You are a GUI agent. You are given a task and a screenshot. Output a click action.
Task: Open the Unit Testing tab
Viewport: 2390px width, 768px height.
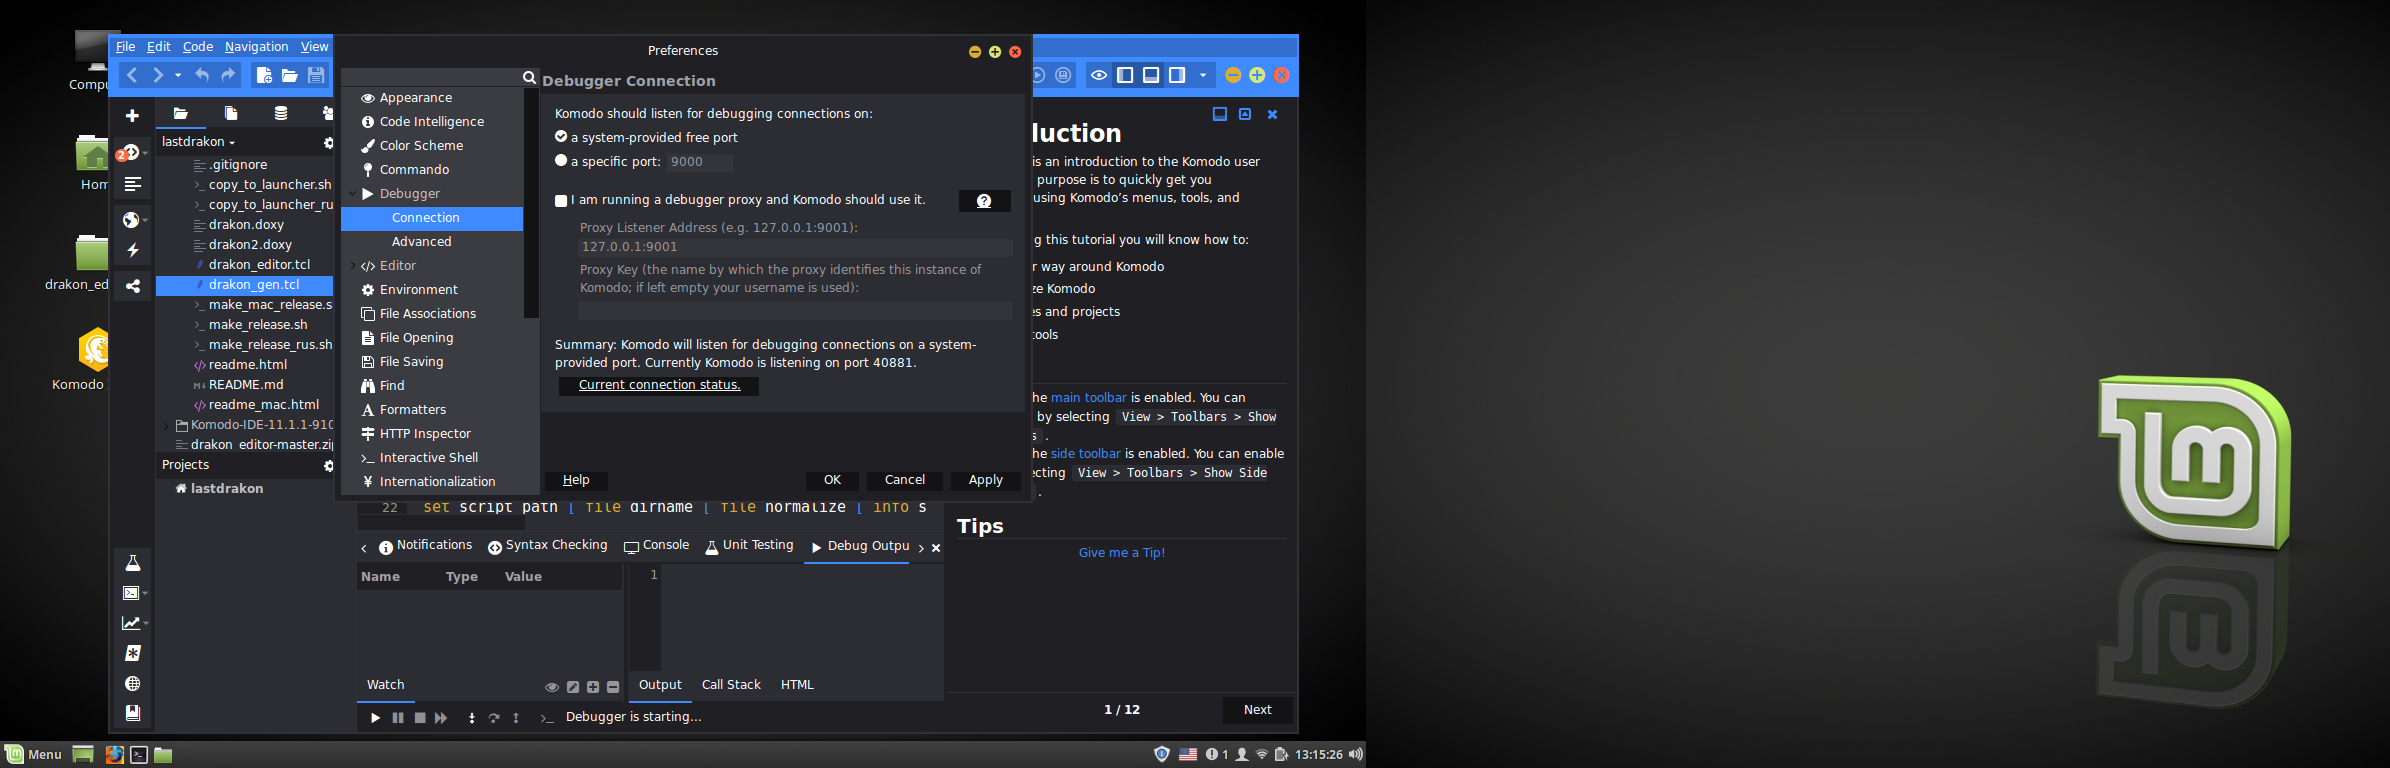pos(749,545)
